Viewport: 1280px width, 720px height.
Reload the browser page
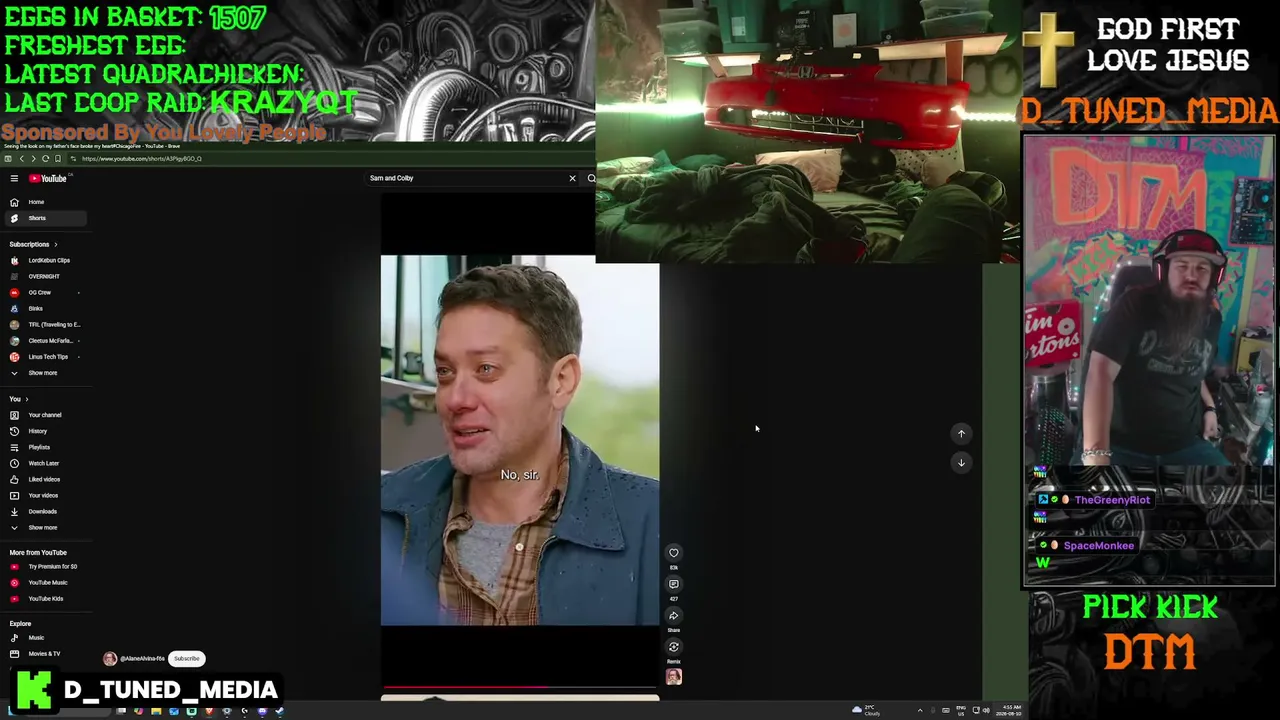45,159
